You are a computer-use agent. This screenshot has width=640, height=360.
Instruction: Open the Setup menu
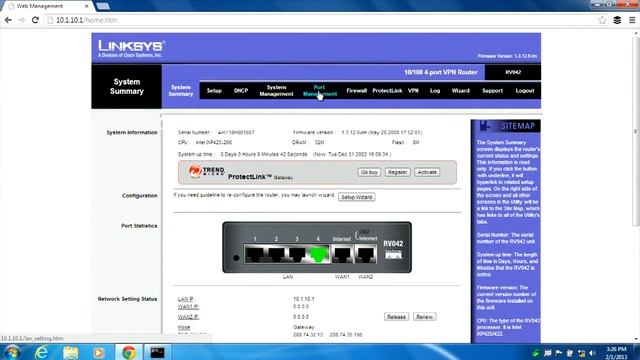[x=214, y=91]
